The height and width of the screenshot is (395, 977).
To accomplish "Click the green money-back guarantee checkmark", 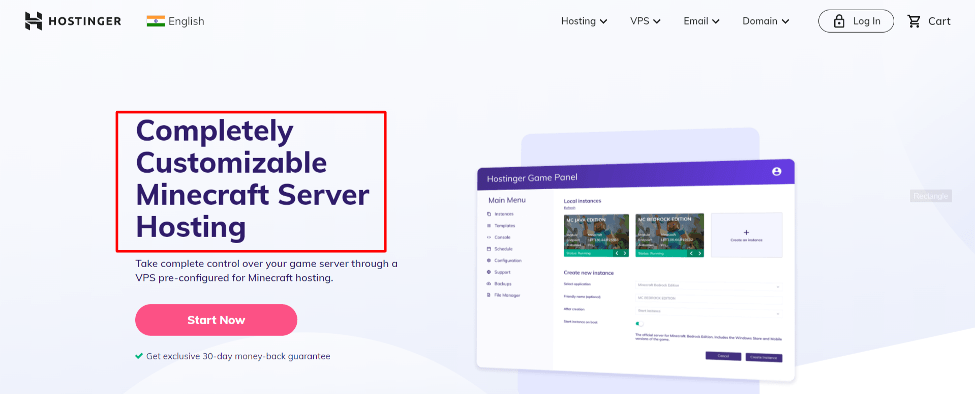I will 139,356.
